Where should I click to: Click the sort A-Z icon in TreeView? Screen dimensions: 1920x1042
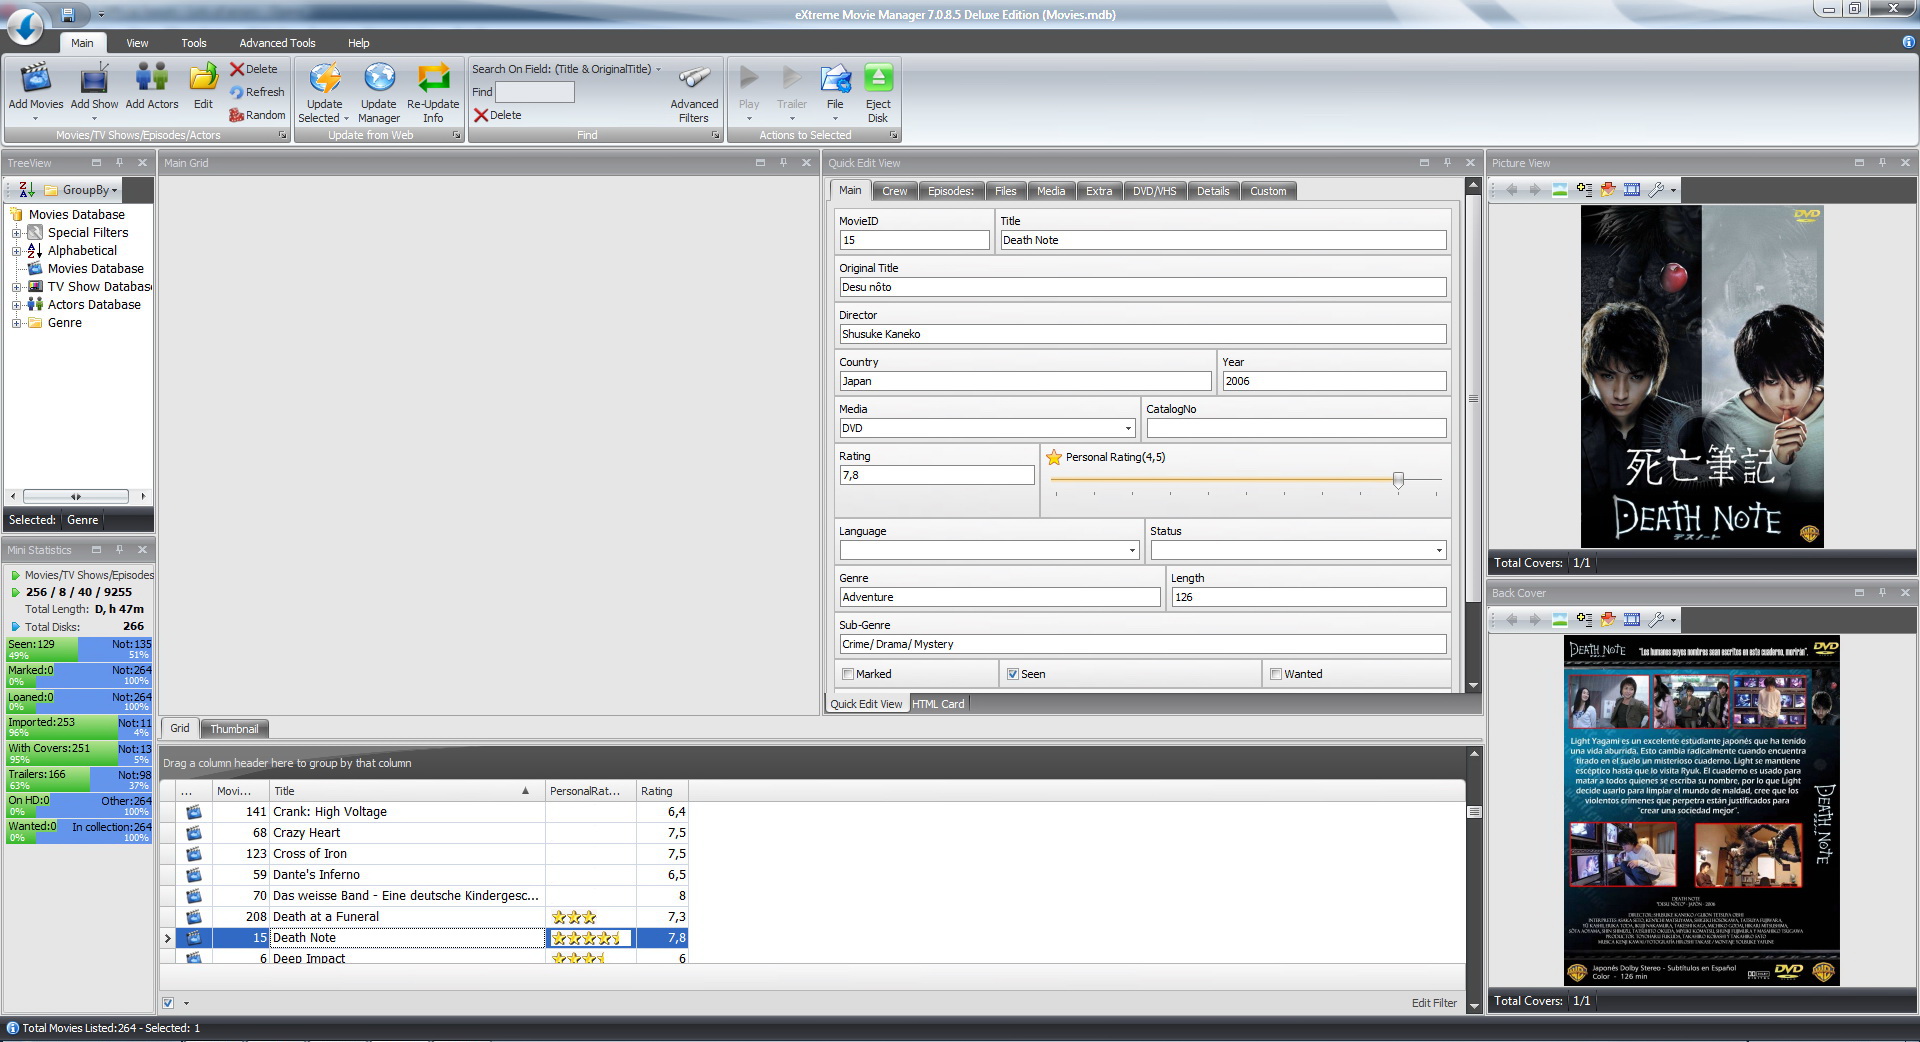tap(27, 189)
